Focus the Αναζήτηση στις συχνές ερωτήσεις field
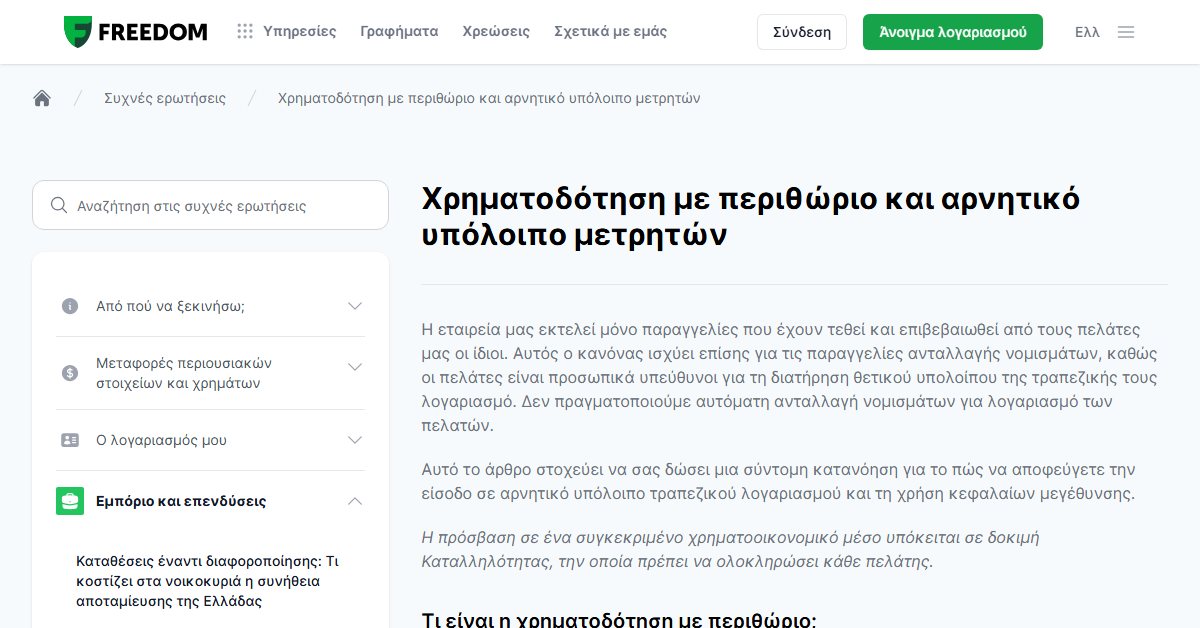 coord(210,205)
